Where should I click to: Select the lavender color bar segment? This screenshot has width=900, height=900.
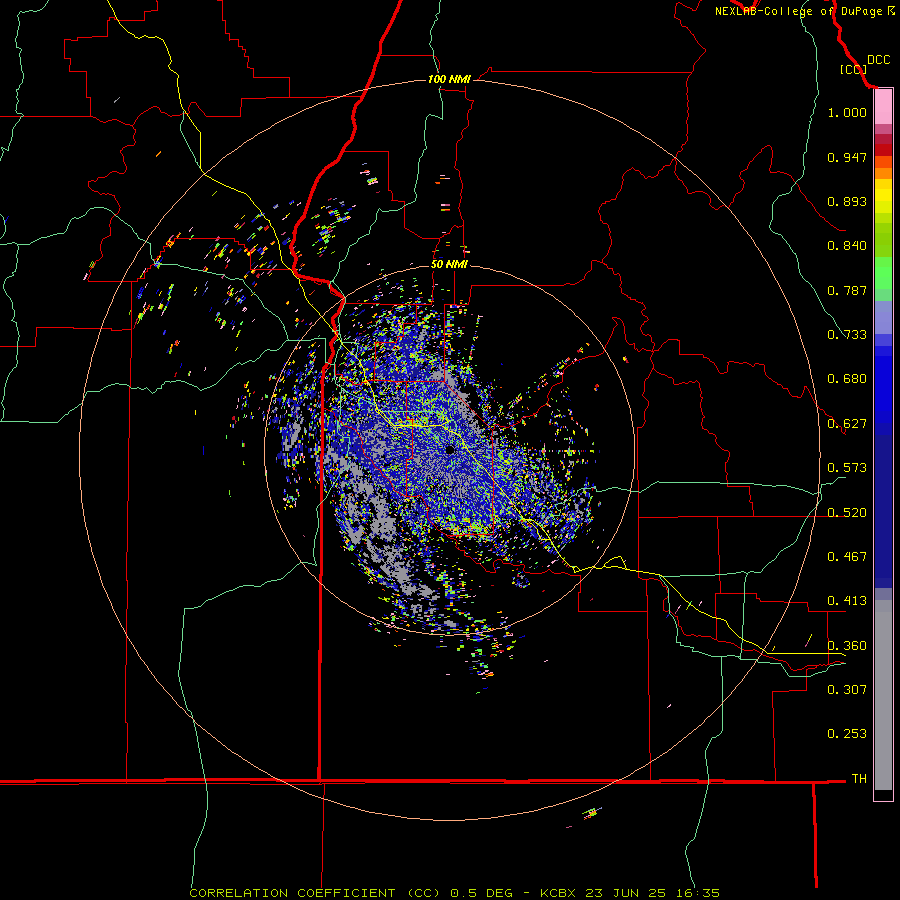pyautogui.click(x=883, y=317)
